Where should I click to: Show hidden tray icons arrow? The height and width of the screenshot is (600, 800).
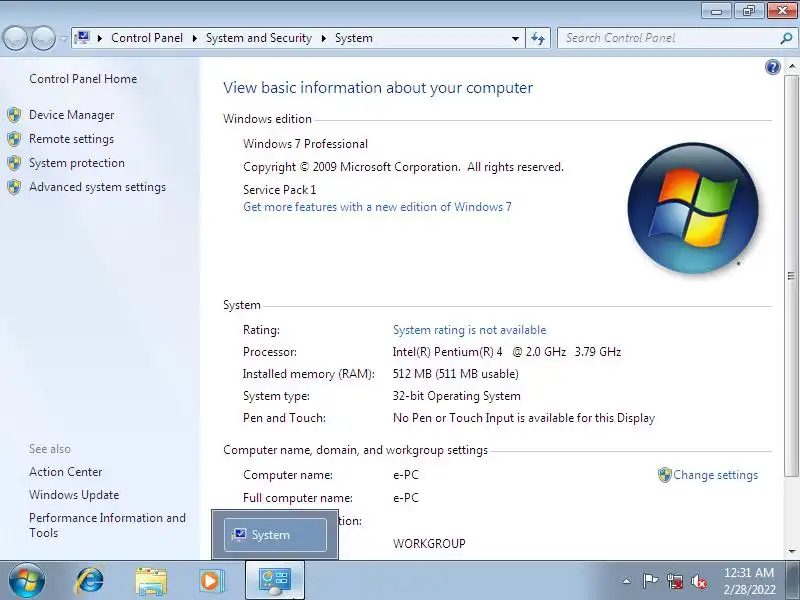(627, 581)
